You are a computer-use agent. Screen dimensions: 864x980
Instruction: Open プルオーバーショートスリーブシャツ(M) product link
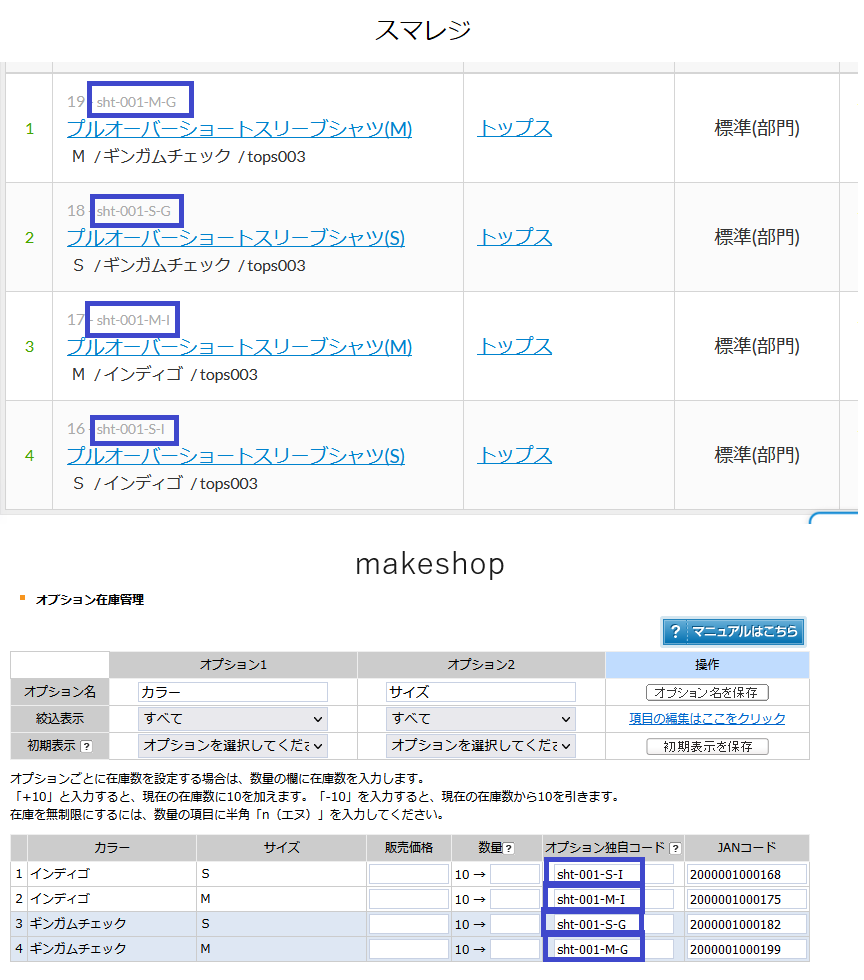click(x=236, y=127)
